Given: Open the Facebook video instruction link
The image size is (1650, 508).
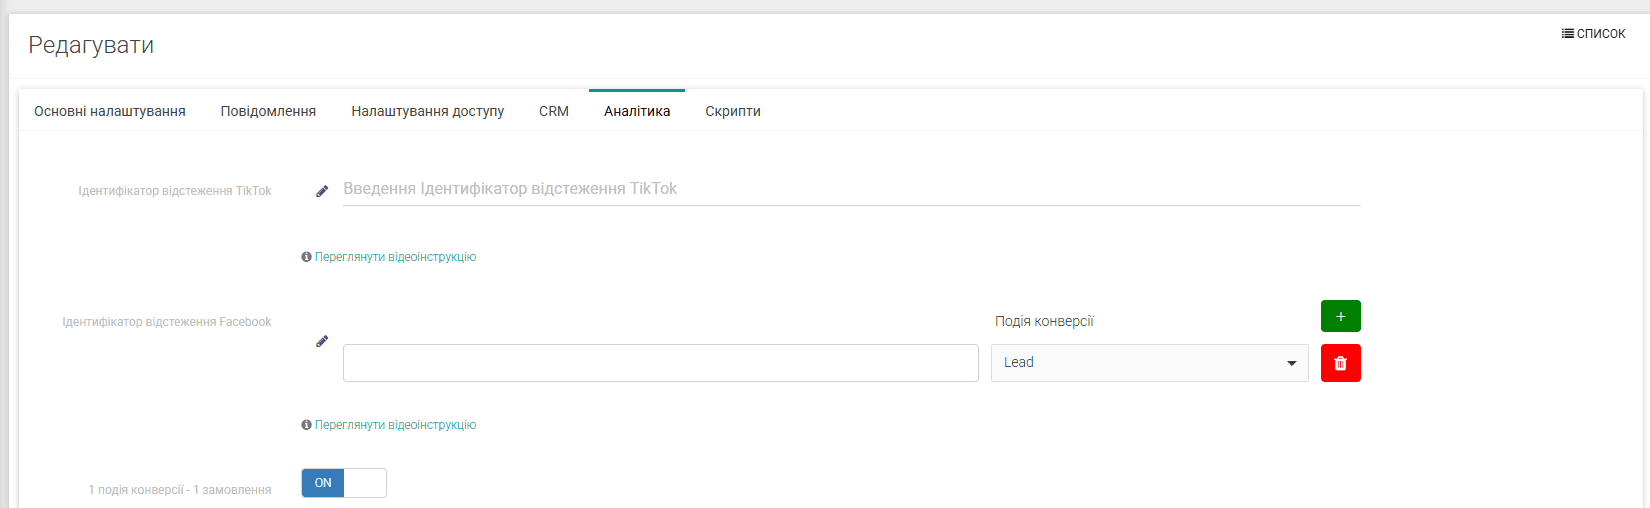Looking at the screenshot, I should pyautogui.click(x=395, y=425).
